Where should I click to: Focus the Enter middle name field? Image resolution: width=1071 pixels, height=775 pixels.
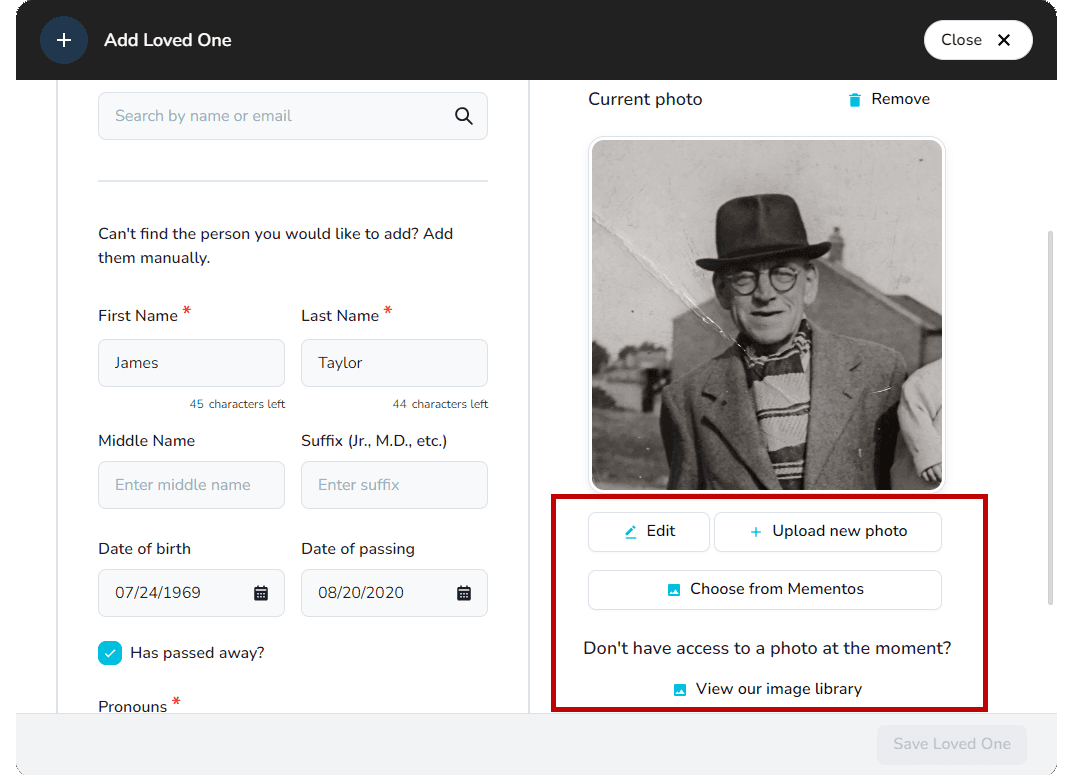[191, 485]
